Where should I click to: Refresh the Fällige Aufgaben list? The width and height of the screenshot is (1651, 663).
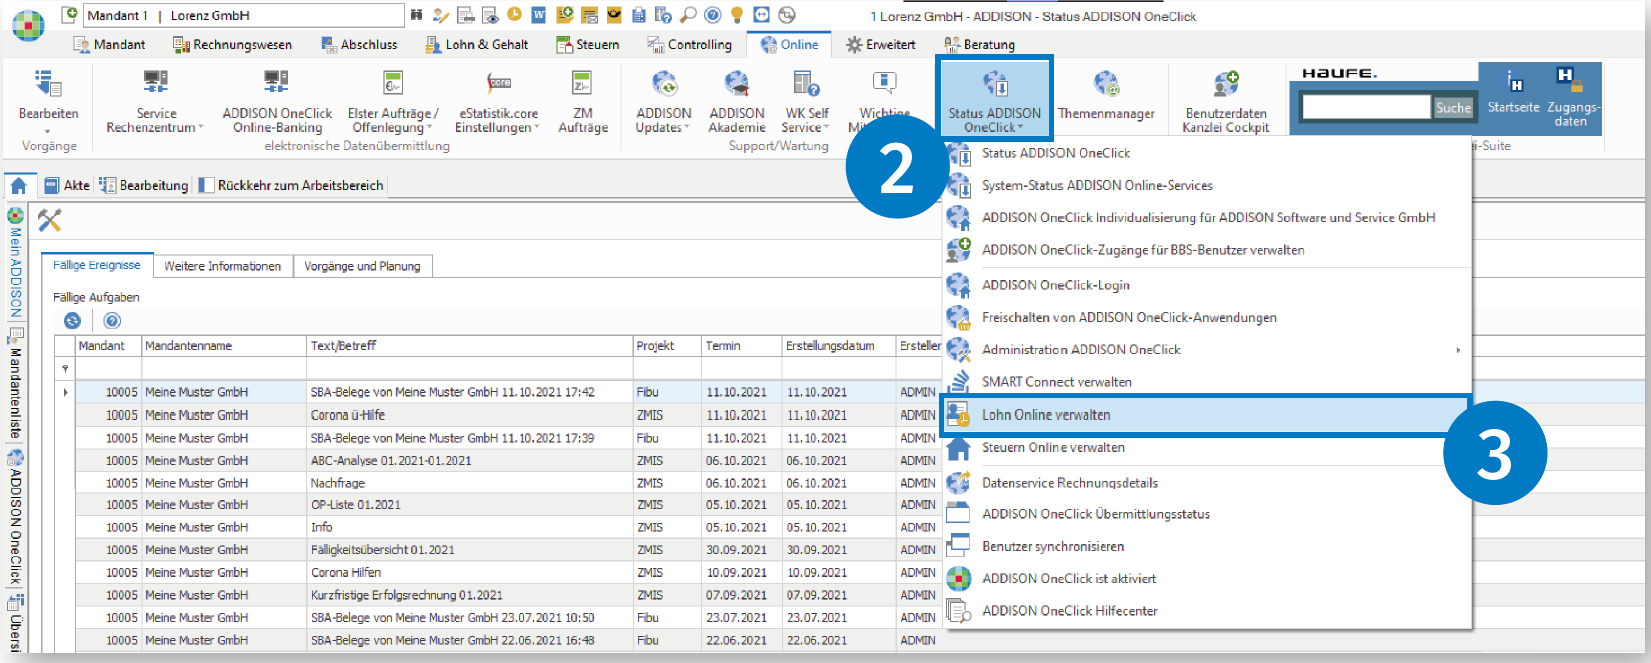click(x=72, y=320)
